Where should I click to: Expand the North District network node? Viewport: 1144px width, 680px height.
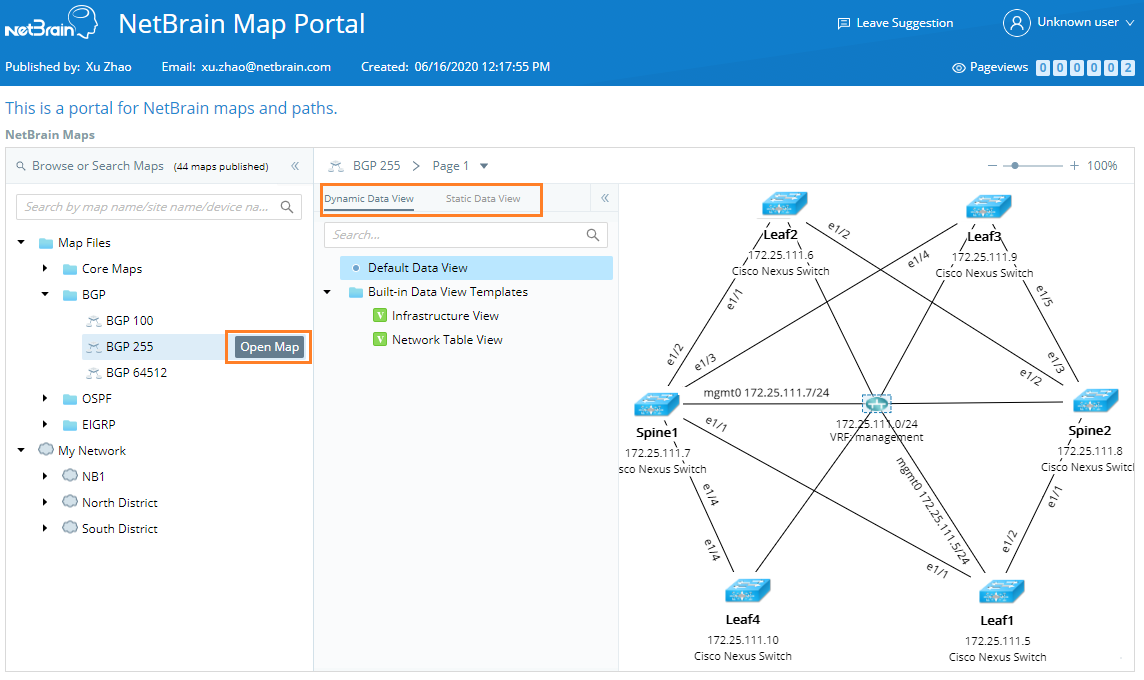(x=44, y=502)
